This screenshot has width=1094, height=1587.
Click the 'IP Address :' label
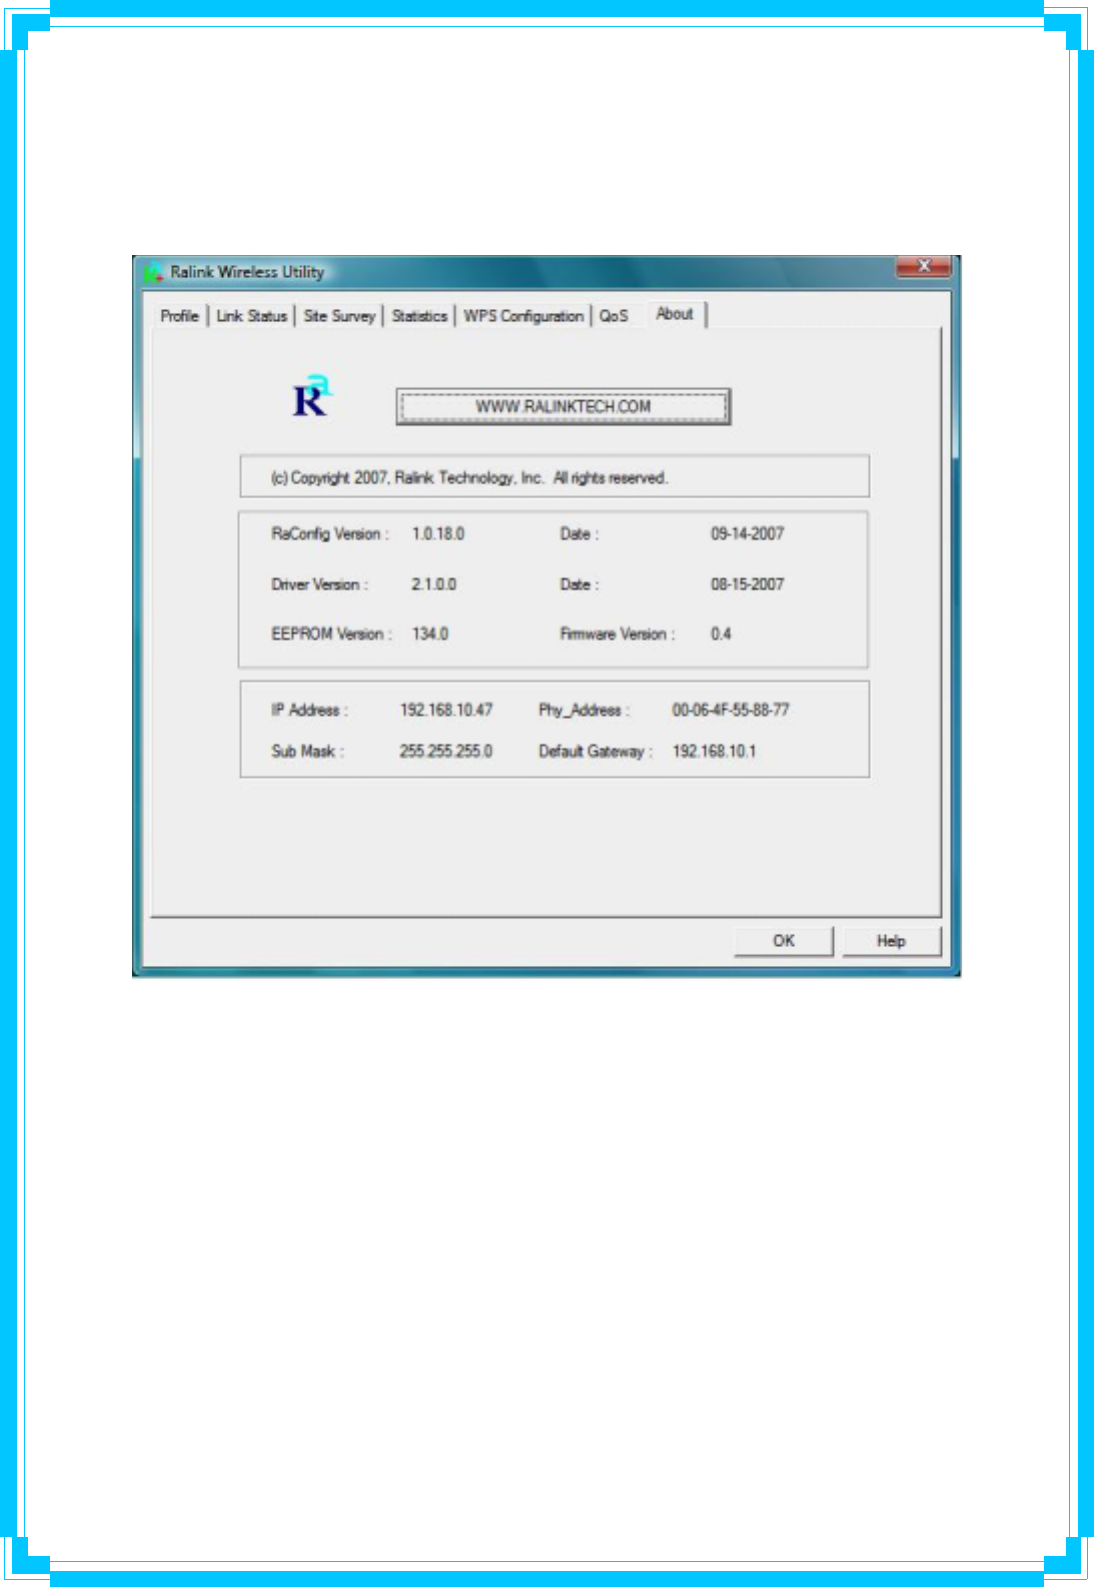(309, 710)
